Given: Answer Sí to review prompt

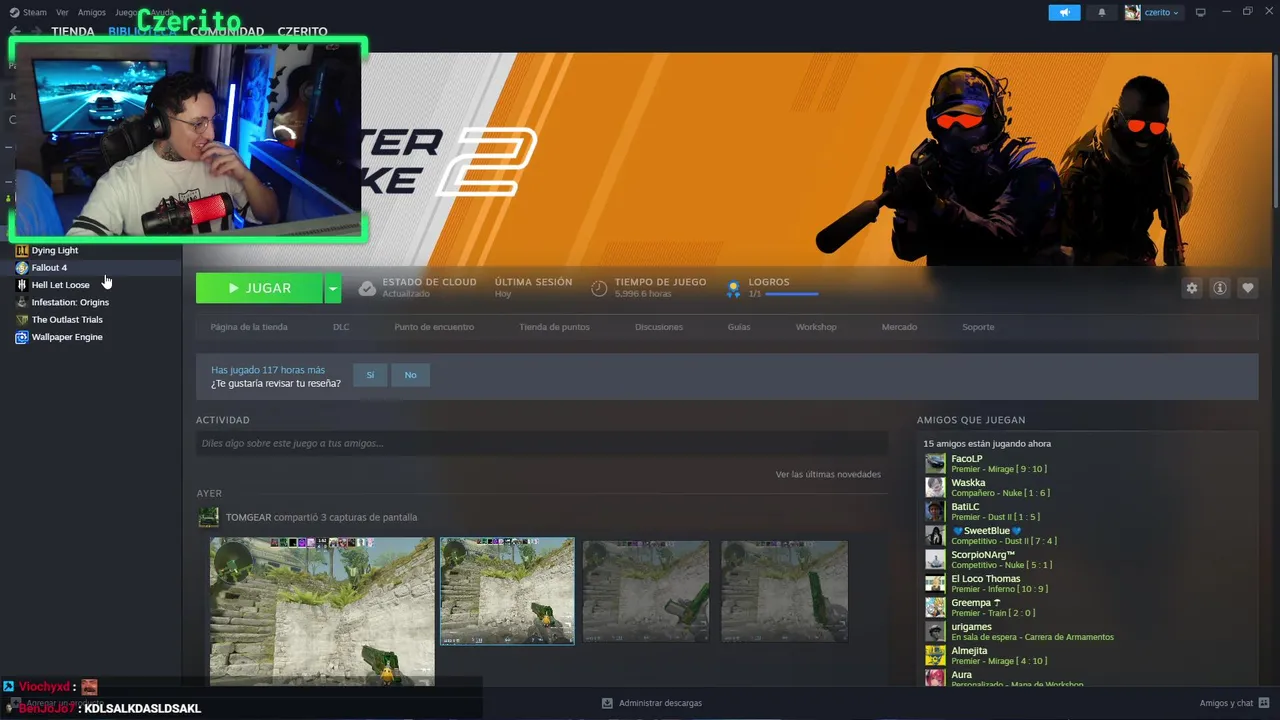Looking at the screenshot, I should [370, 375].
